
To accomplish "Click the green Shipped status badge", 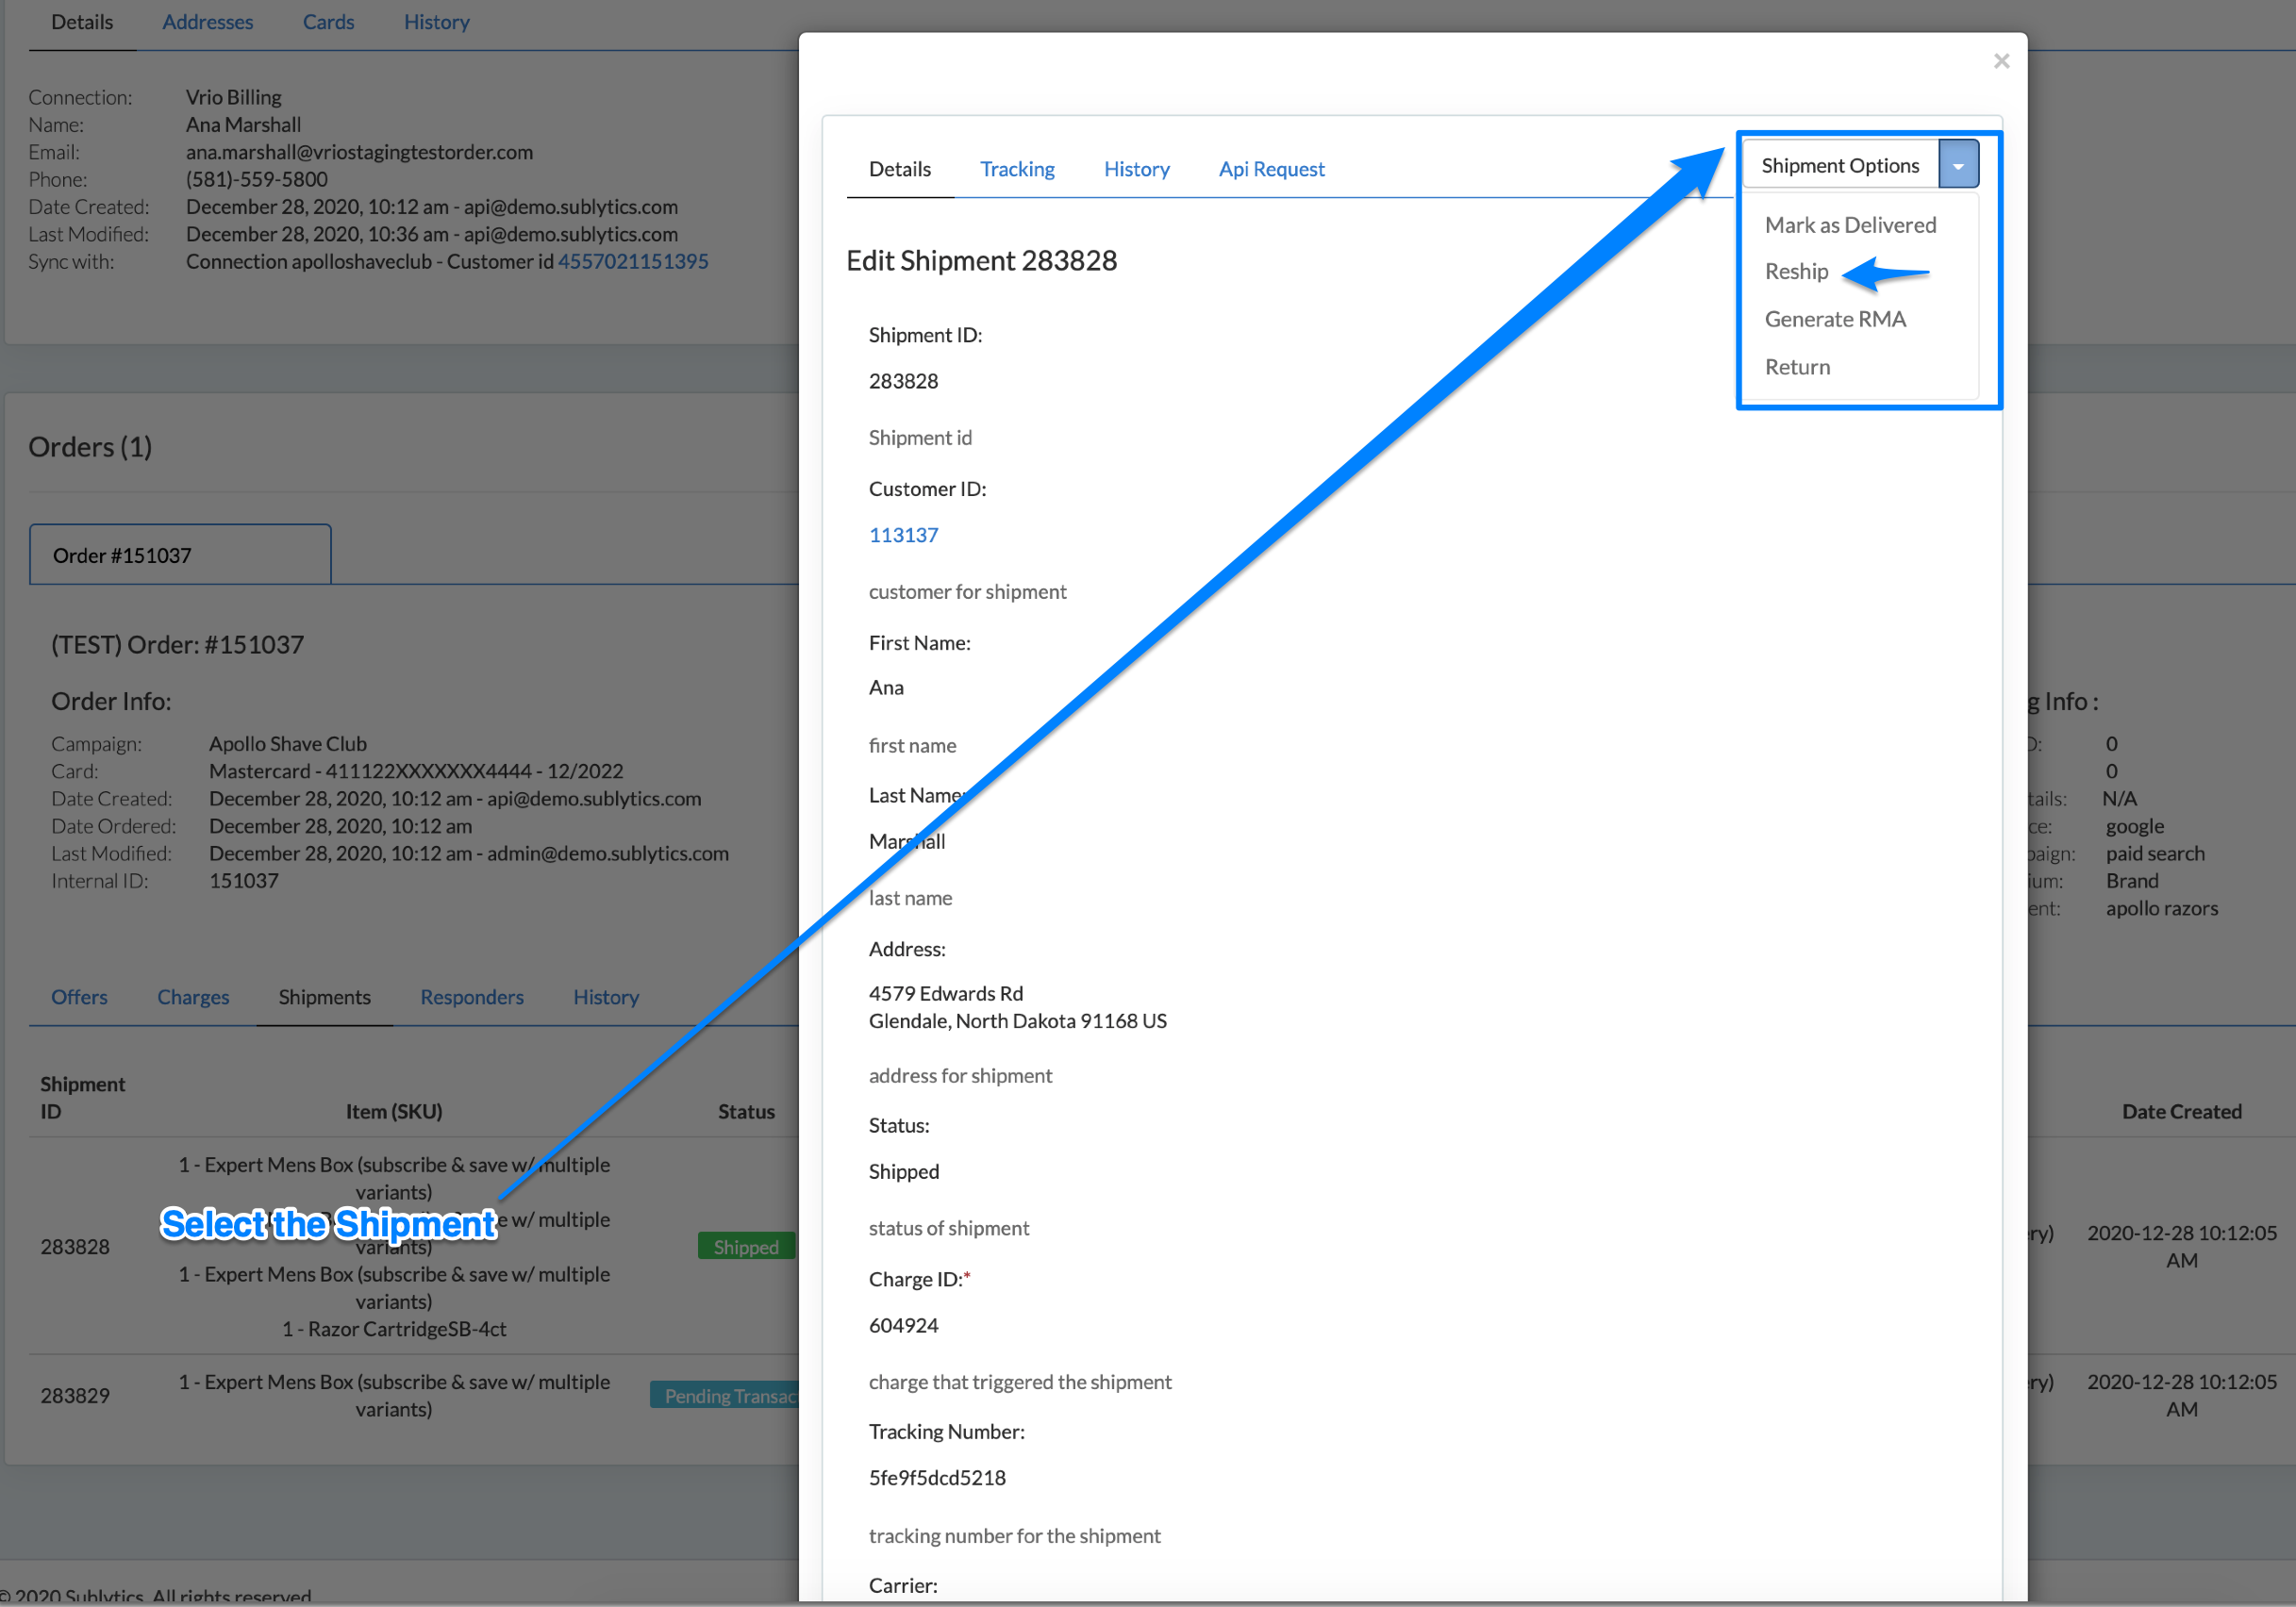I will coord(745,1246).
